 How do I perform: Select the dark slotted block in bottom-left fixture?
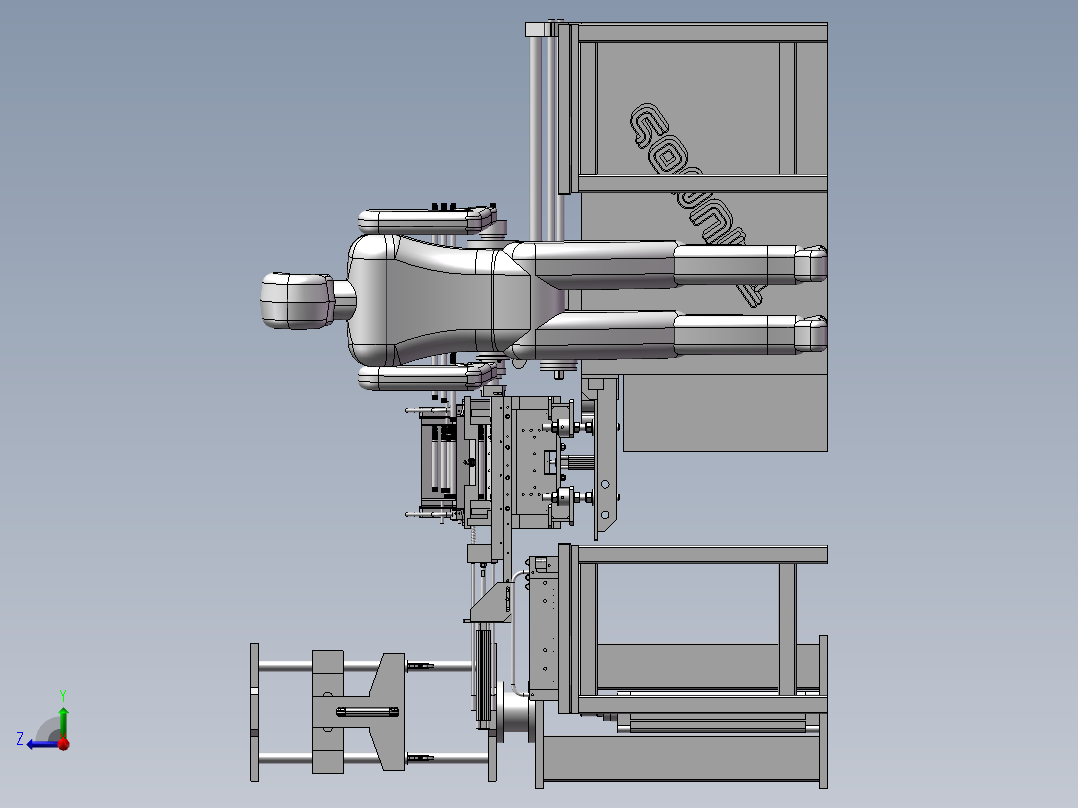(x=368, y=712)
